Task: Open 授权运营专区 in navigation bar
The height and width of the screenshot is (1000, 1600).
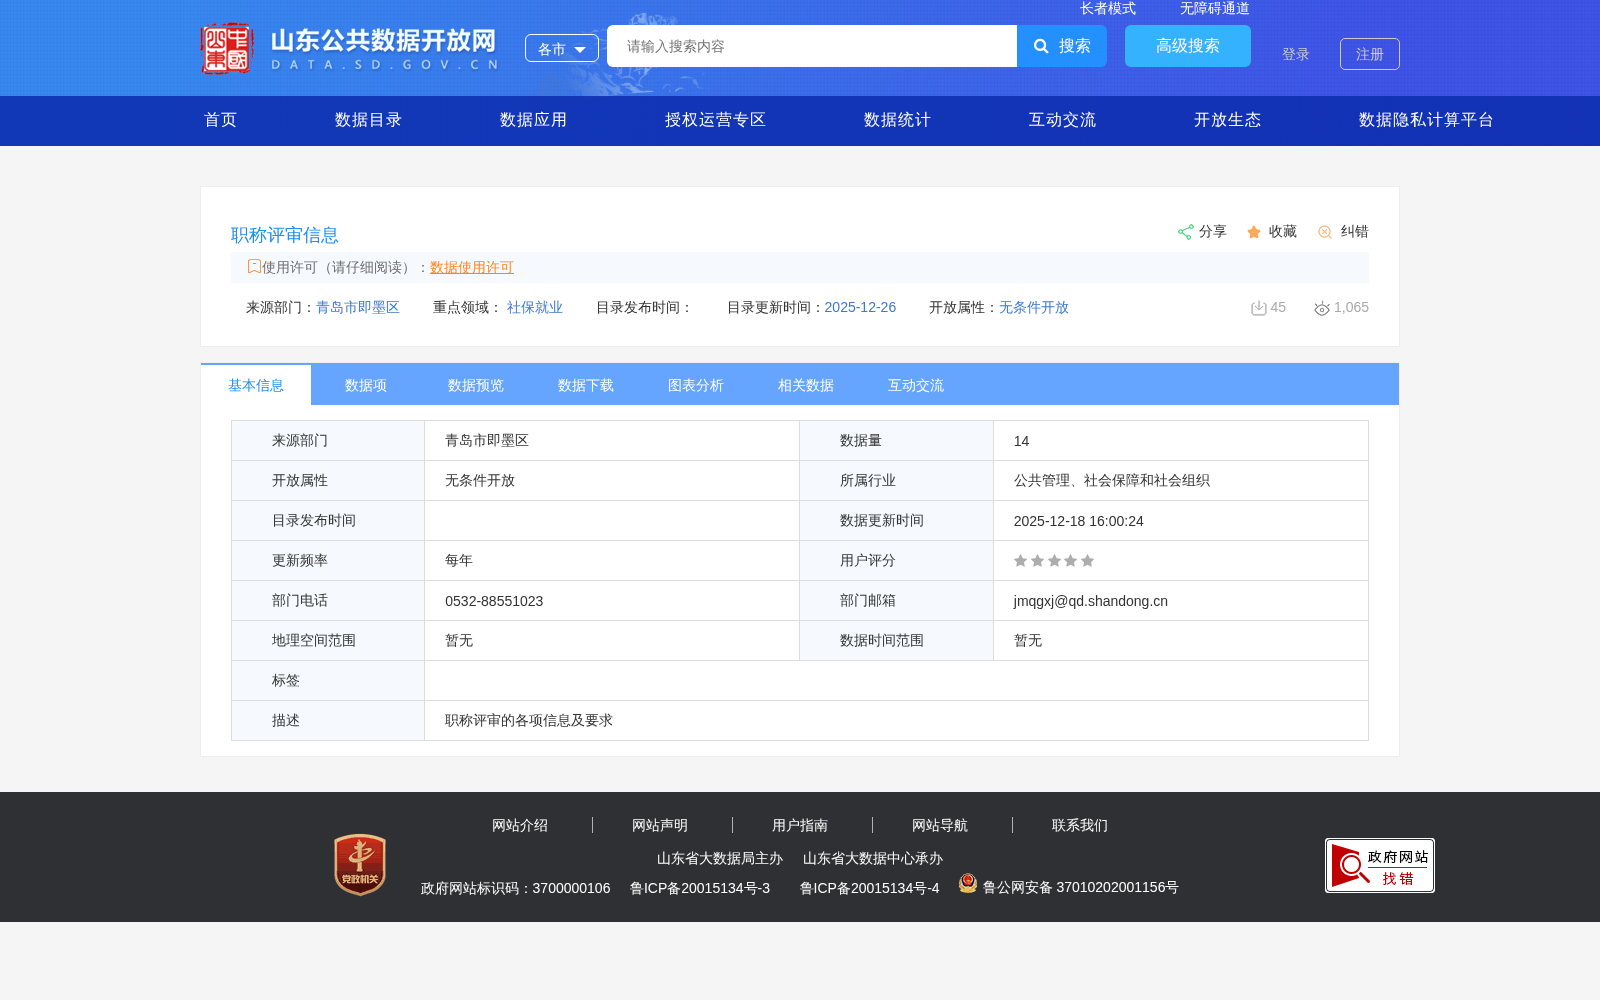Action: point(716,120)
